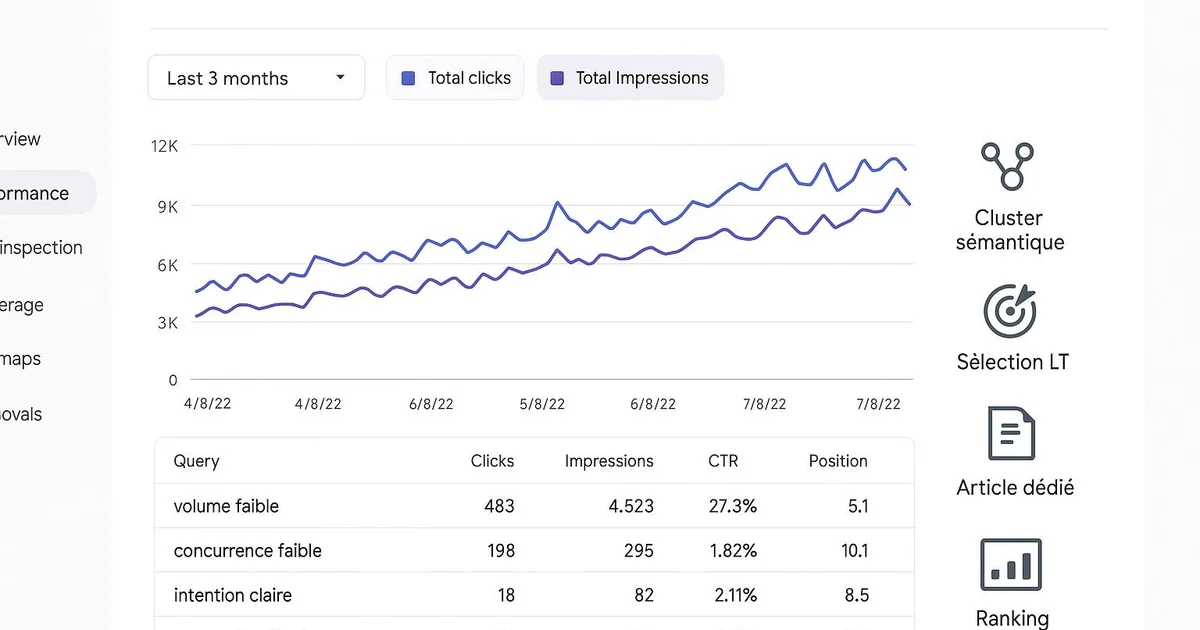This screenshot has height=630, width=1200.
Task: Click the 82 impressions value
Action: click(x=644, y=595)
